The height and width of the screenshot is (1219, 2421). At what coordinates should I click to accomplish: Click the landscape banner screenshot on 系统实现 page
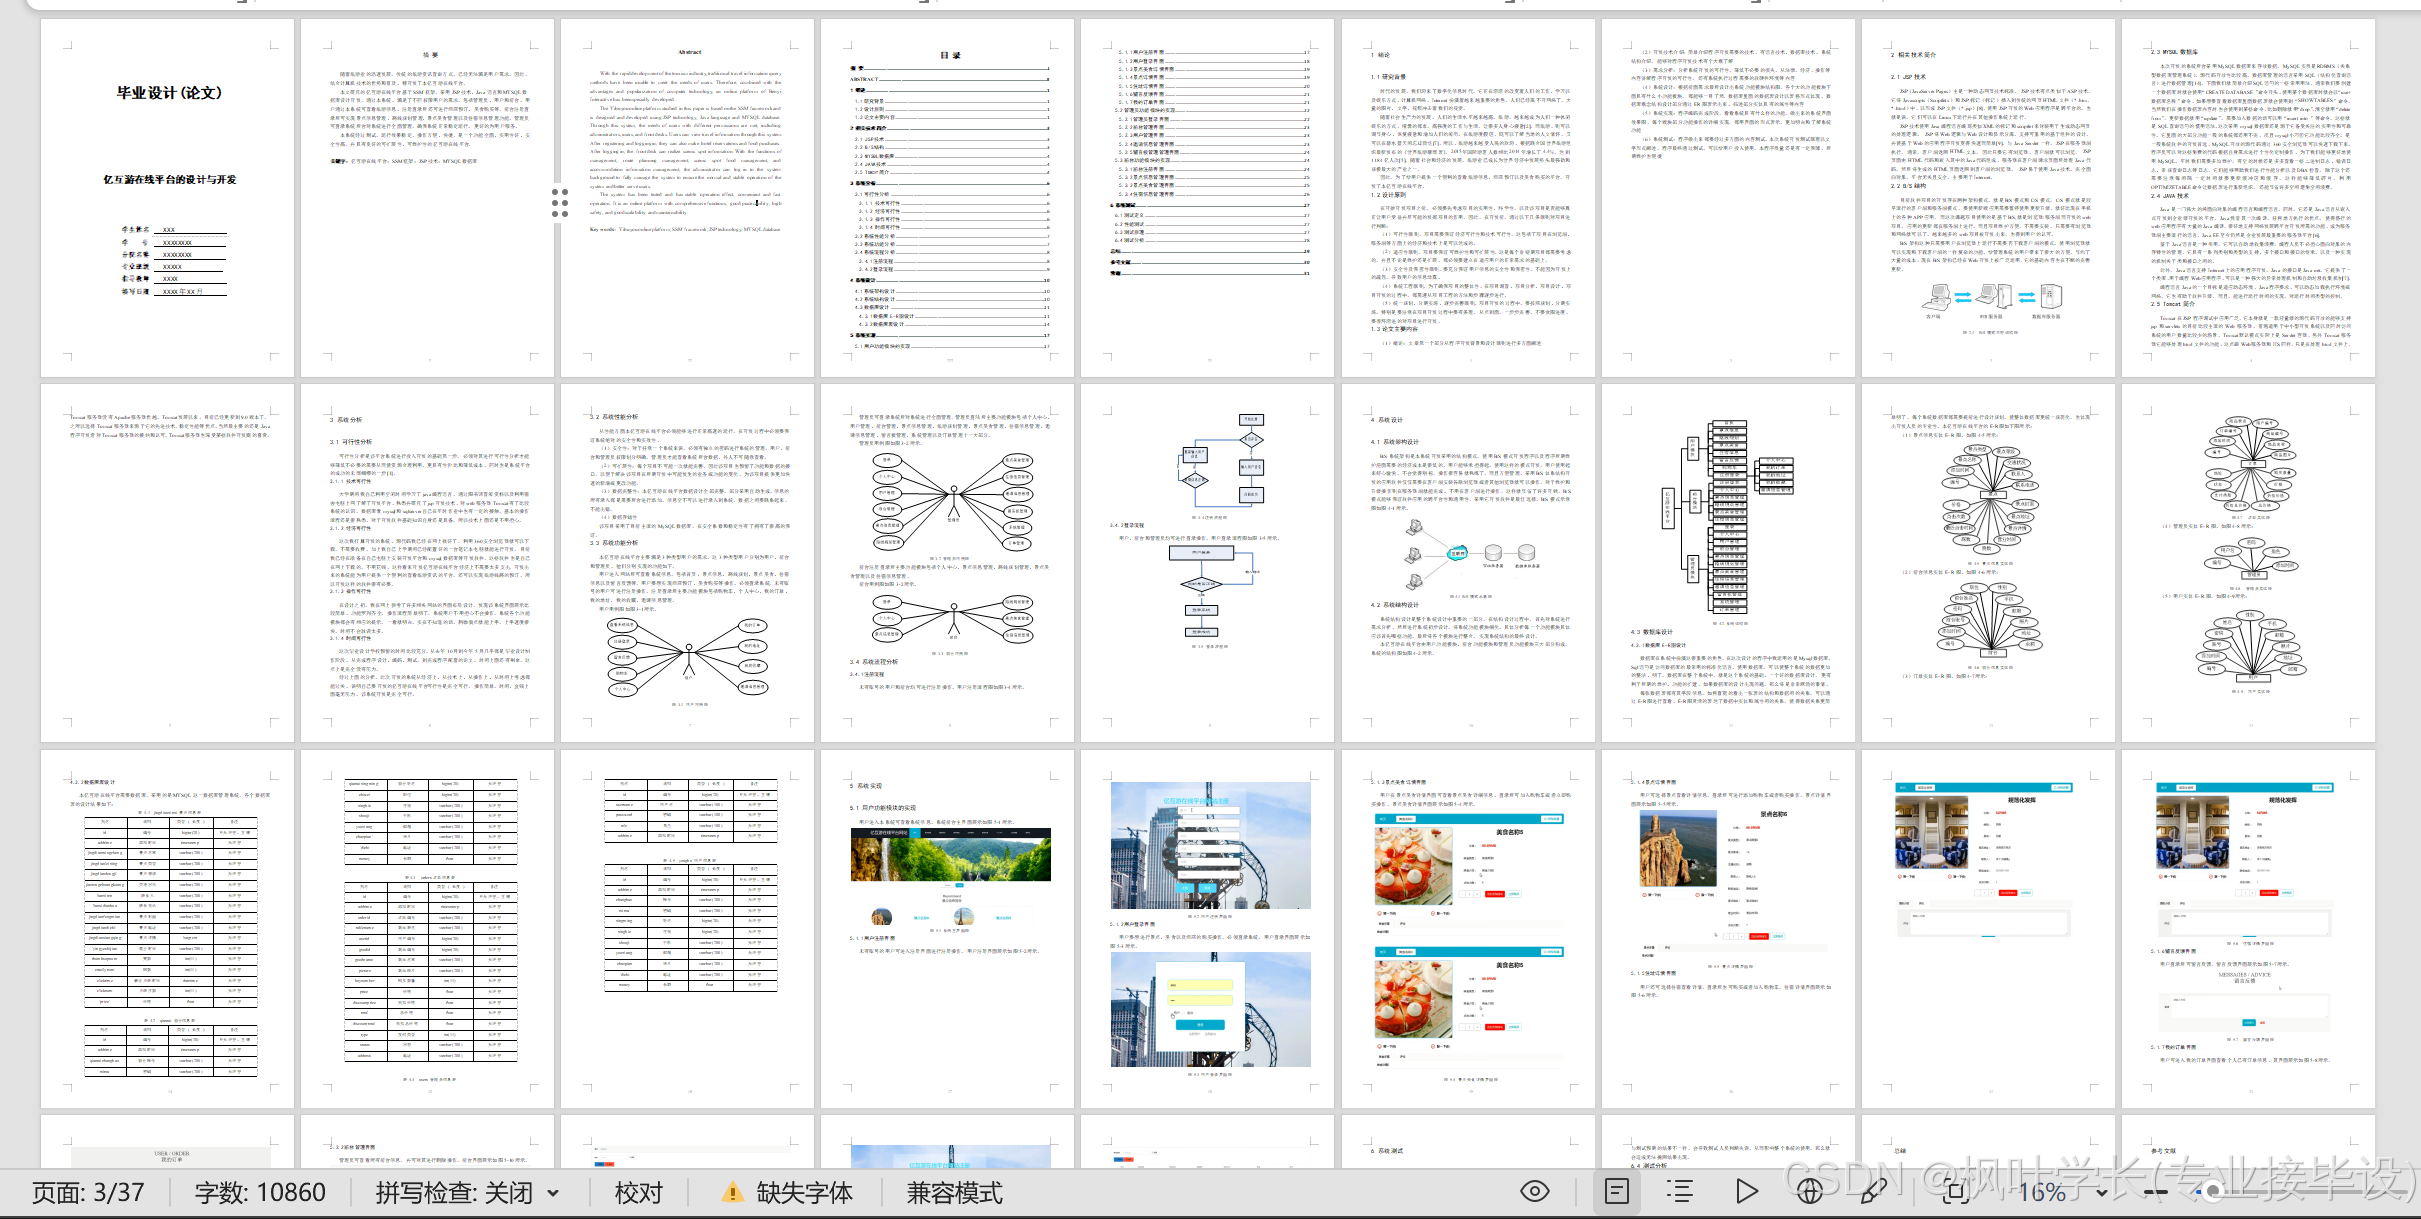(x=950, y=855)
